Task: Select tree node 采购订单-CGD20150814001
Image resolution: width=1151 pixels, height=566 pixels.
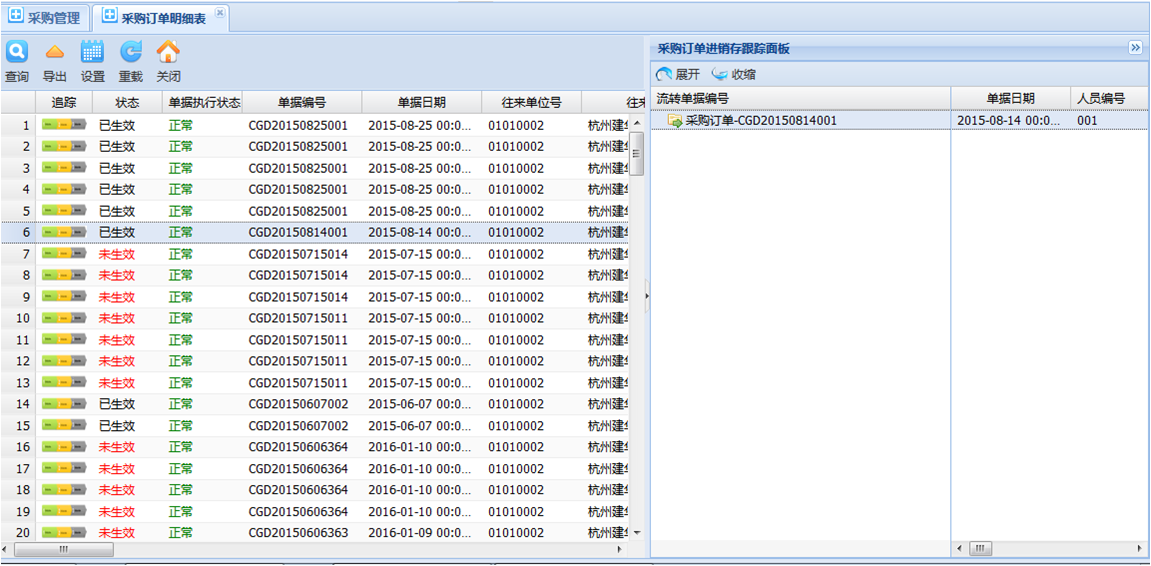Action: 760,120
